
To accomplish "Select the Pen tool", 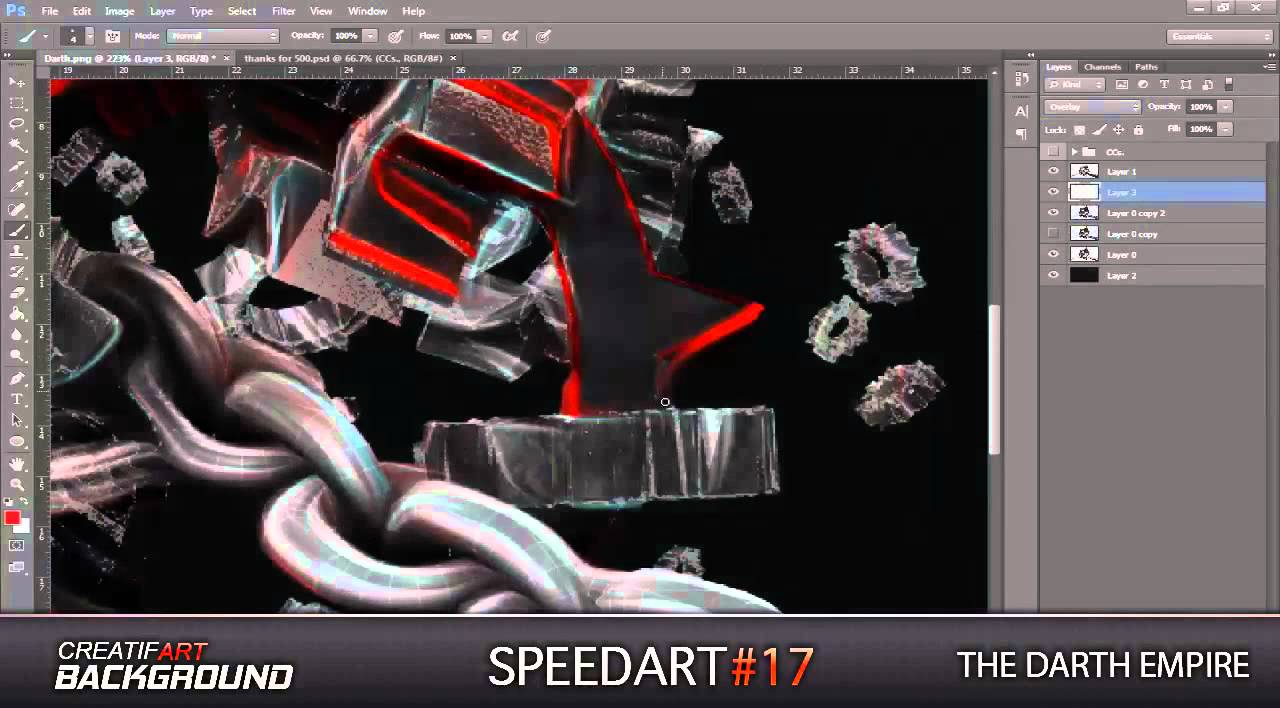I will pos(17,379).
